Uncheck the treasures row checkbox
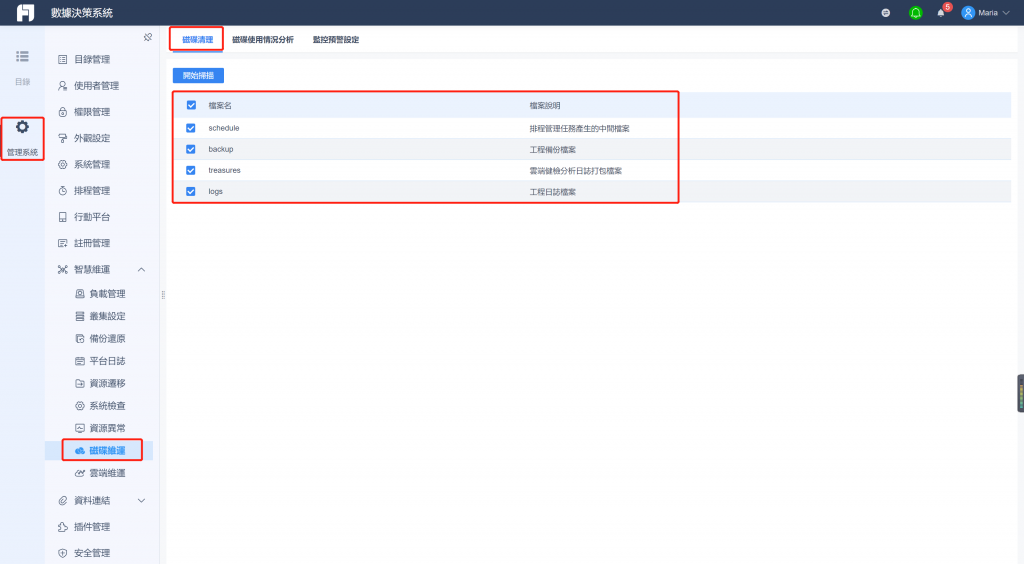The image size is (1024, 564). coord(191,170)
